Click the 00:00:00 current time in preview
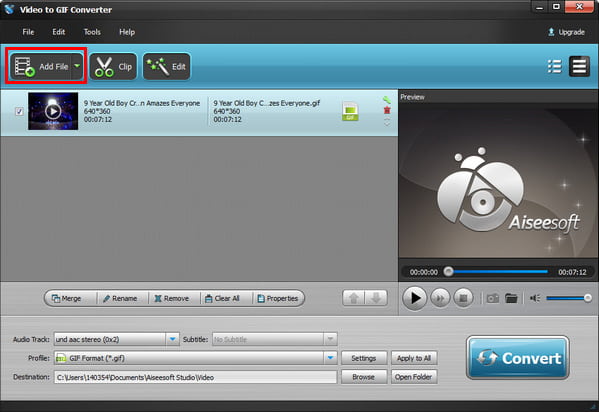The height and width of the screenshot is (412, 599). click(424, 272)
